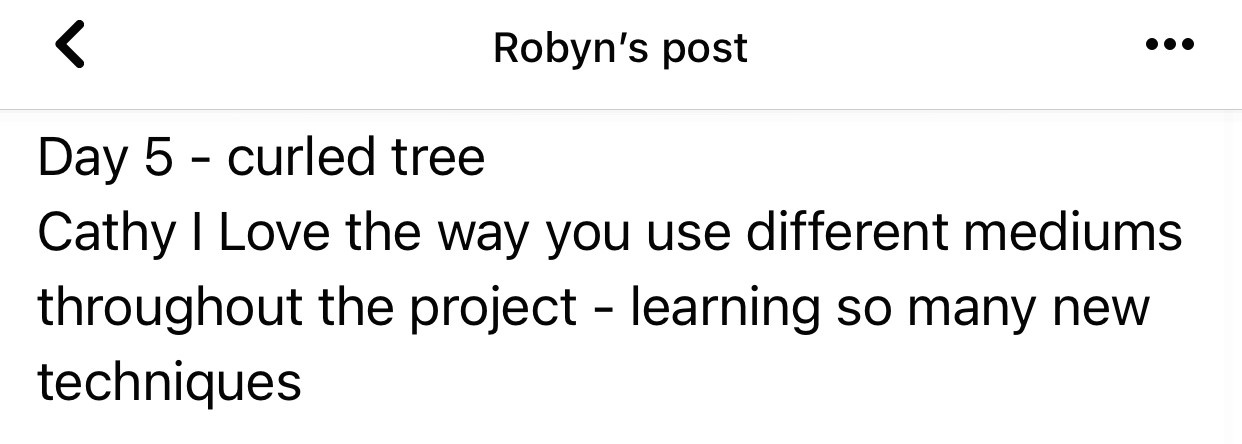Click the word "throughout" starting the third line
This screenshot has height=444, width=1242.
coord(170,309)
